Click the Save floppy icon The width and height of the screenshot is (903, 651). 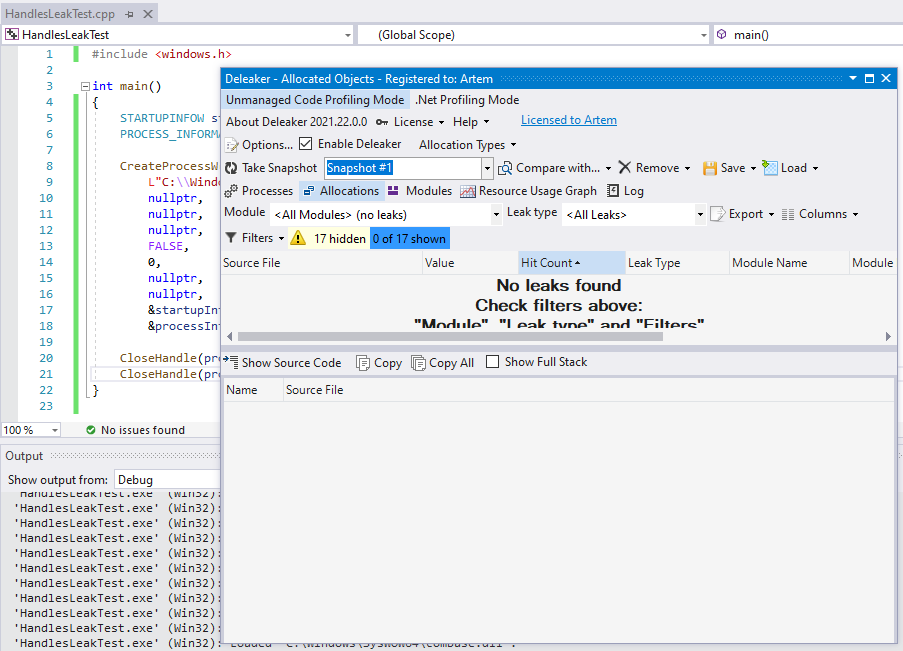coord(710,168)
